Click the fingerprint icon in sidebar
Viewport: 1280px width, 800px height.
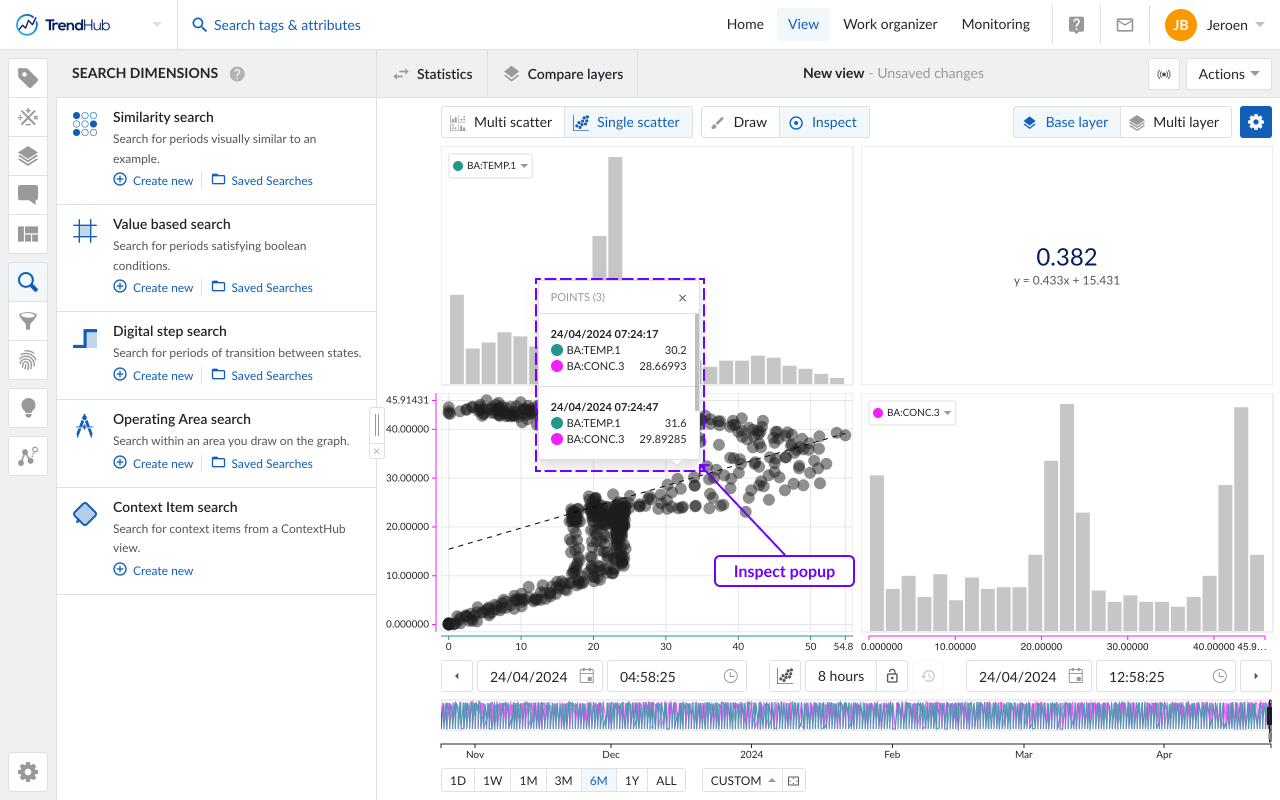(x=28, y=360)
